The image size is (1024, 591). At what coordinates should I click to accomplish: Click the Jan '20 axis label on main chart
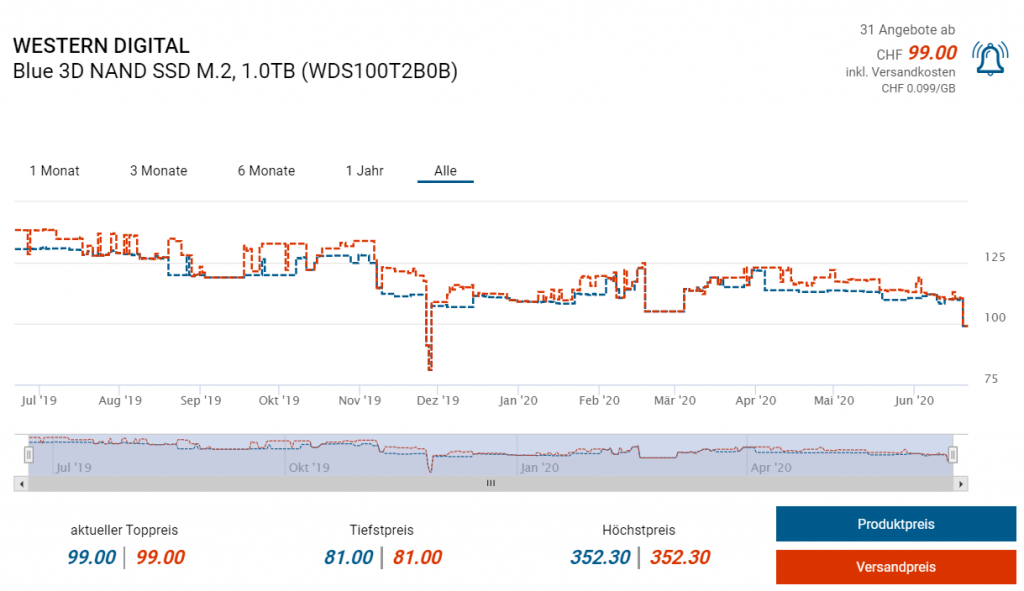pos(518,400)
